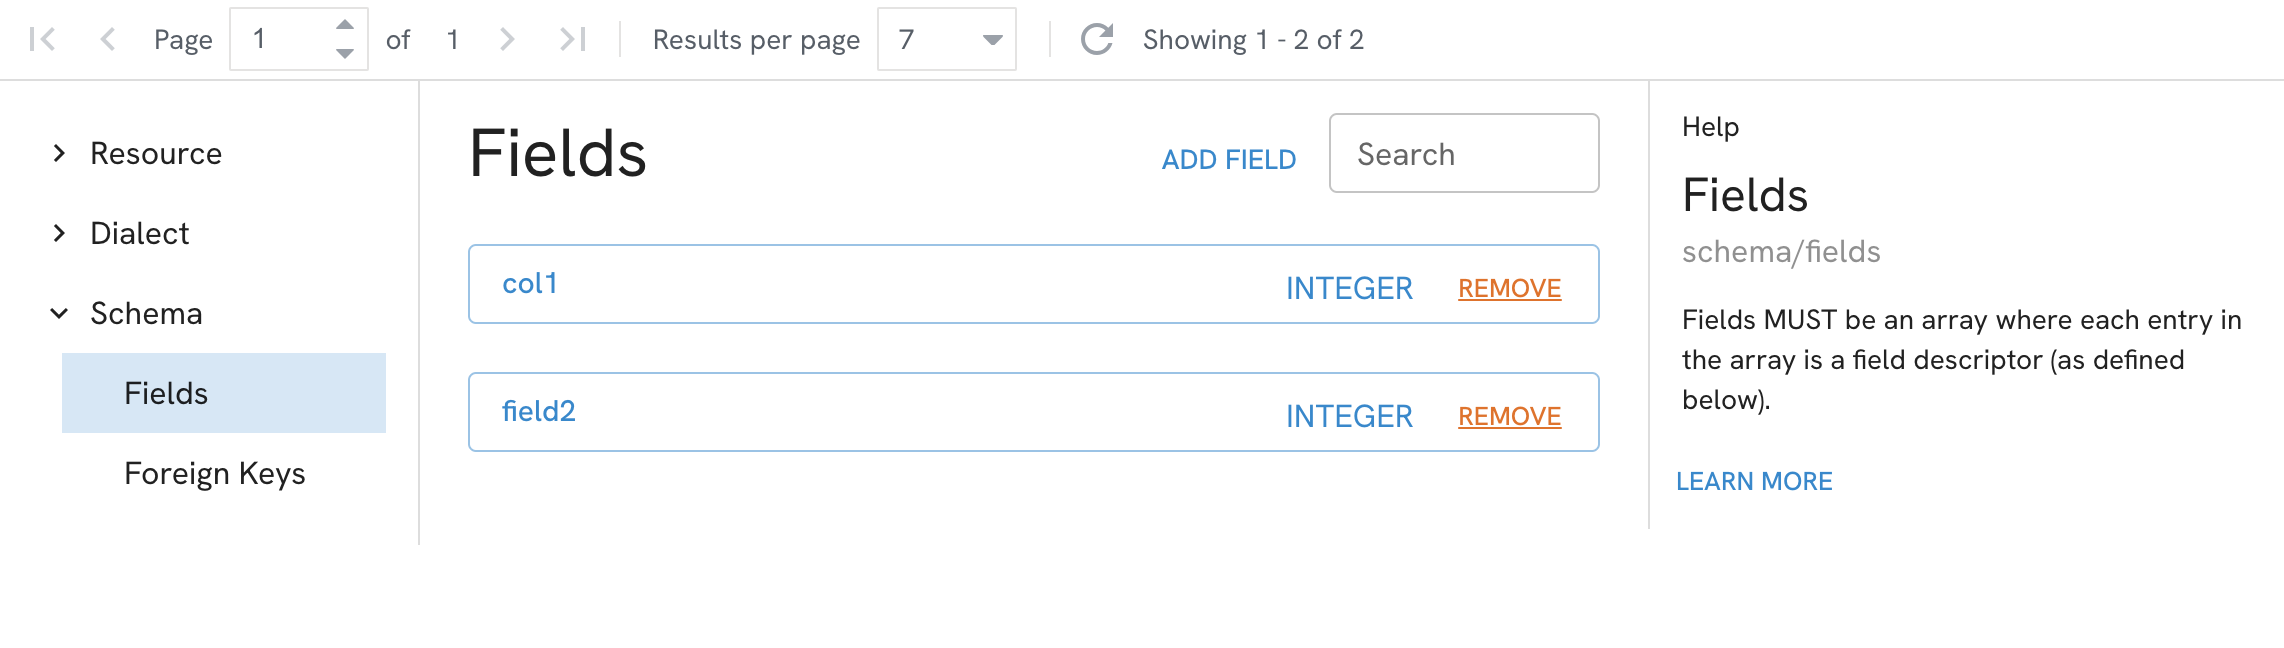This screenshot has height=648, width=2284.
Task: Go to the previous page
Action: point(108,39)
